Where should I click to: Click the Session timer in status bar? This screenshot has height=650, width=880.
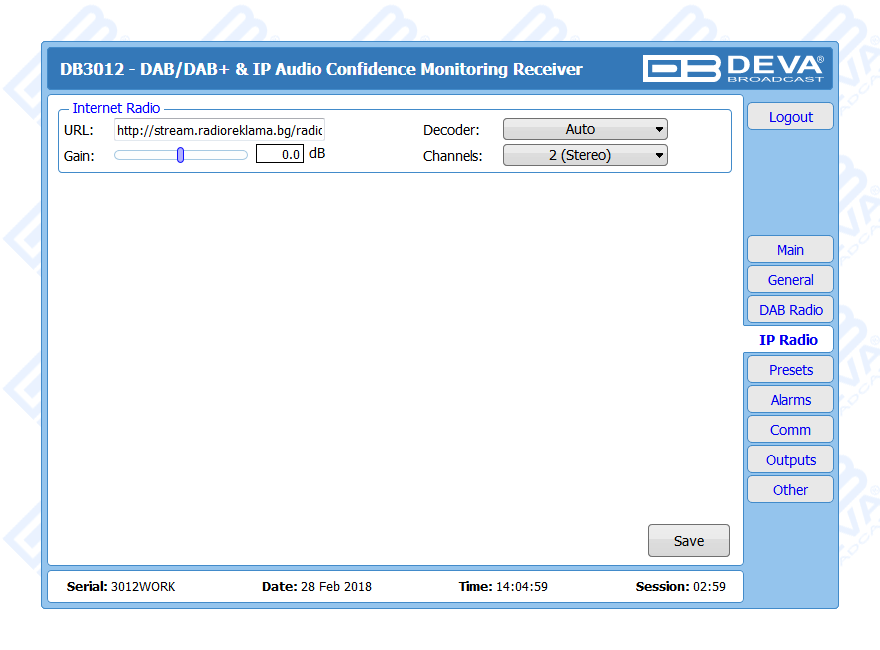[681, 587]
